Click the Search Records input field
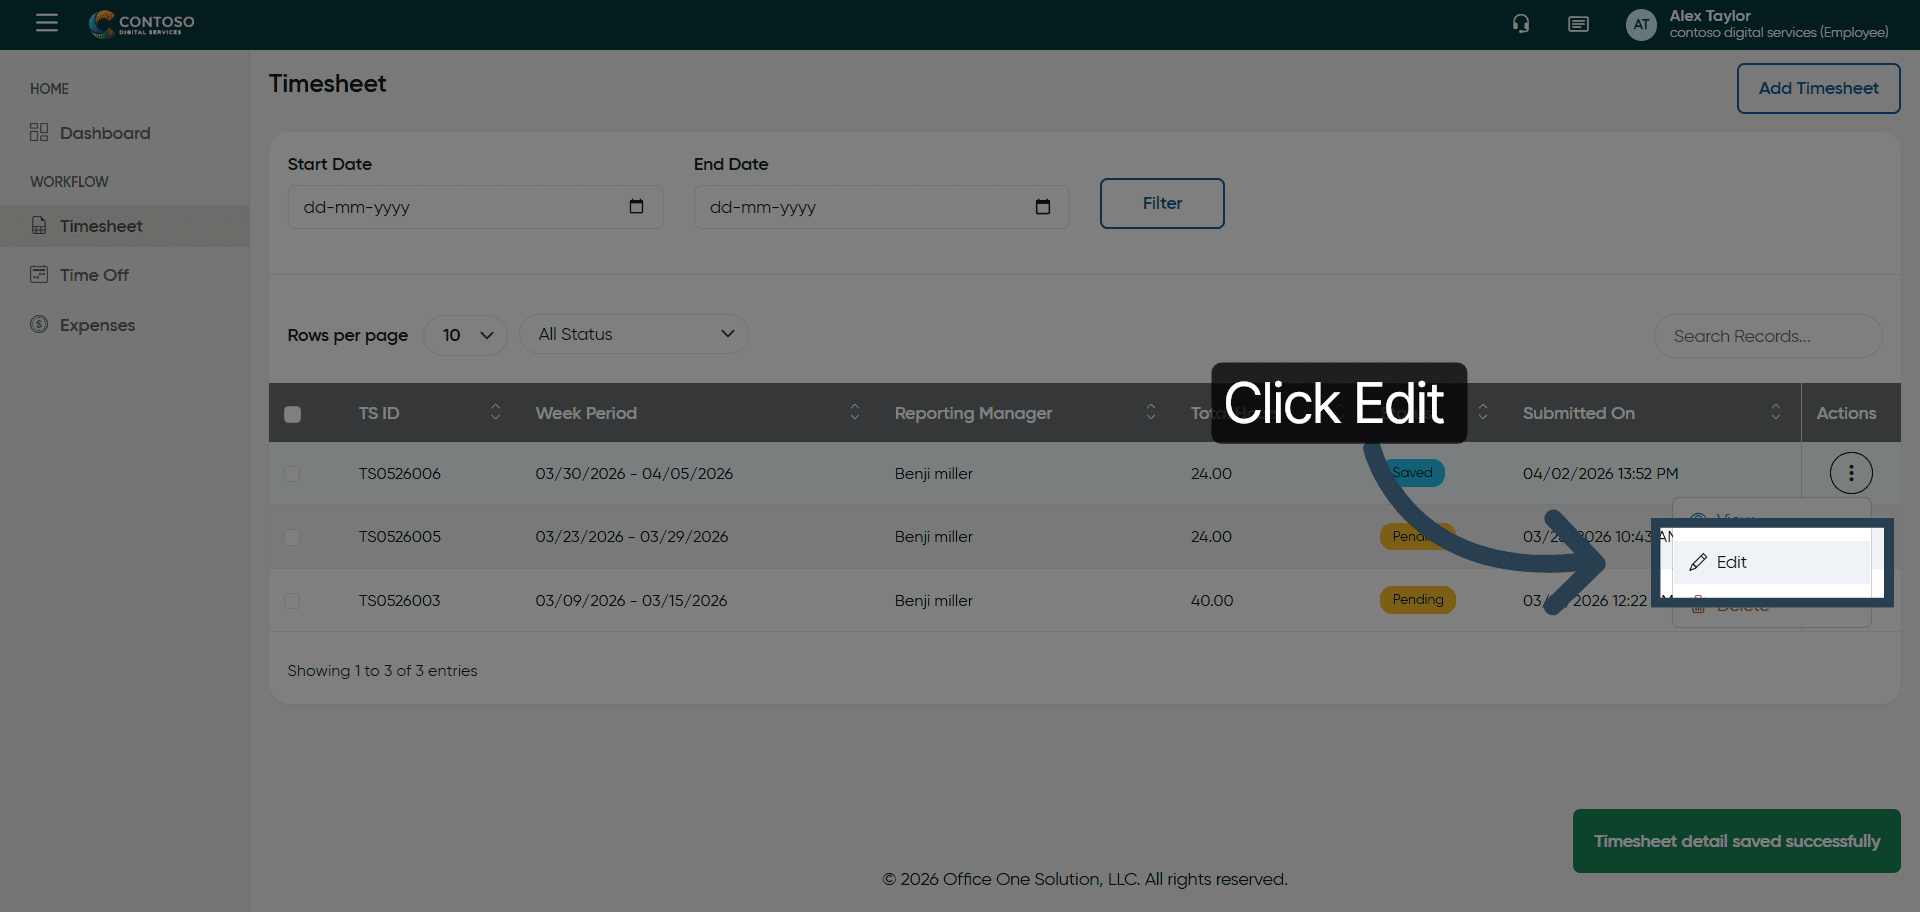The width and height of the screenshot is (1920, 912). (x=1767, y=336)
